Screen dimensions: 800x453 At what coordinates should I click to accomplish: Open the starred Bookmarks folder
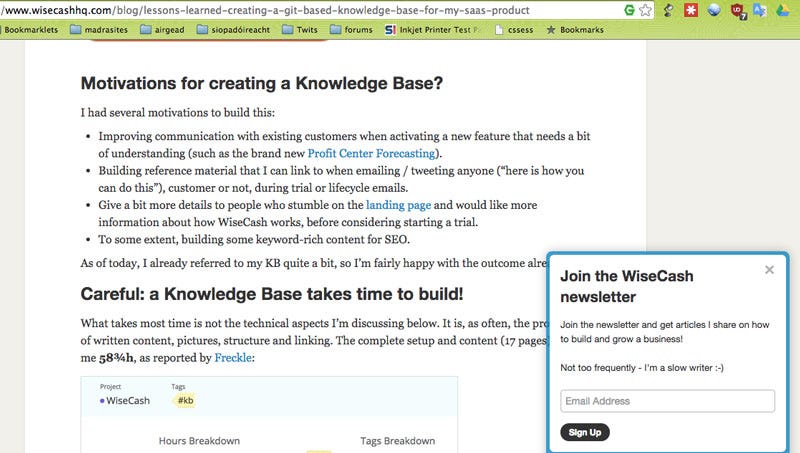(575, 30)
